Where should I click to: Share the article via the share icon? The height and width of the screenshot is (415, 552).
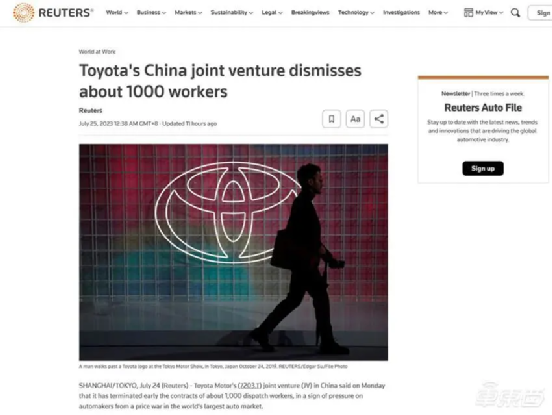click(x=379, y=119)
